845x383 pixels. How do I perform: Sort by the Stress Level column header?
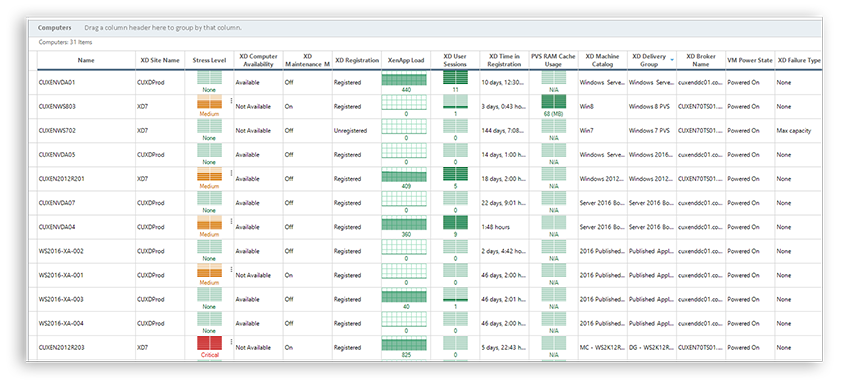tap(210, 60)
